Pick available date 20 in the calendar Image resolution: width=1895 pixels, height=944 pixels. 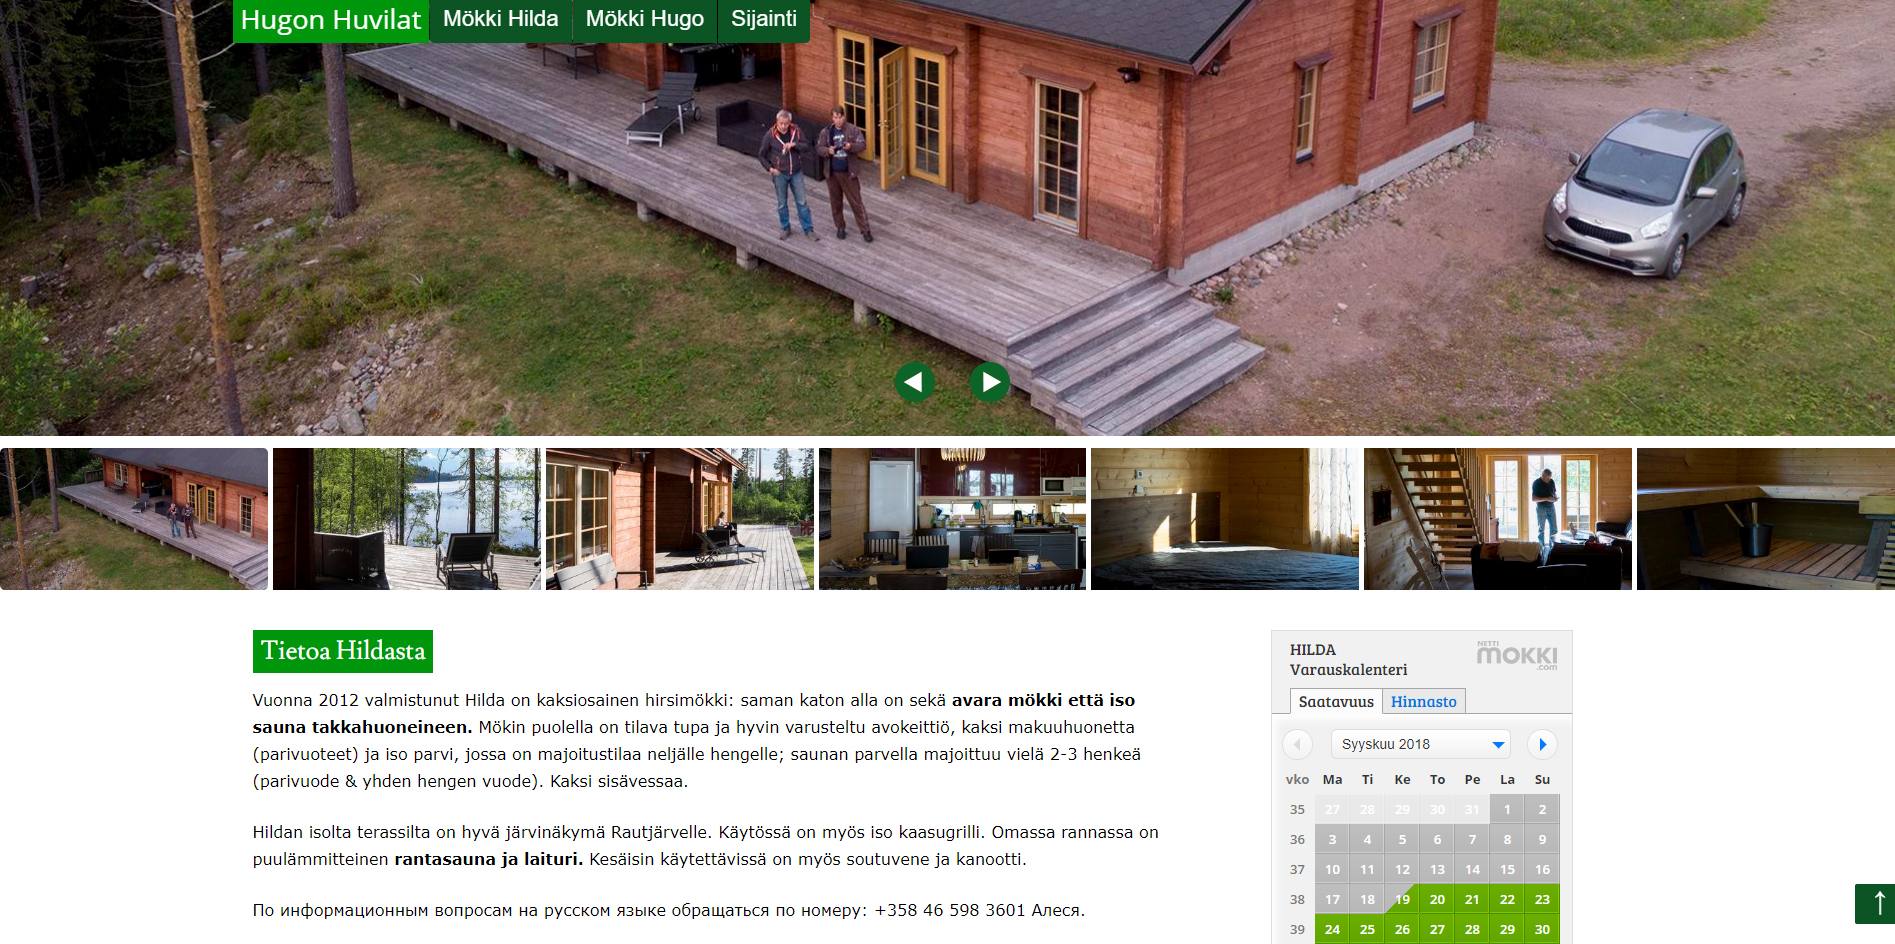(1437, 899)
